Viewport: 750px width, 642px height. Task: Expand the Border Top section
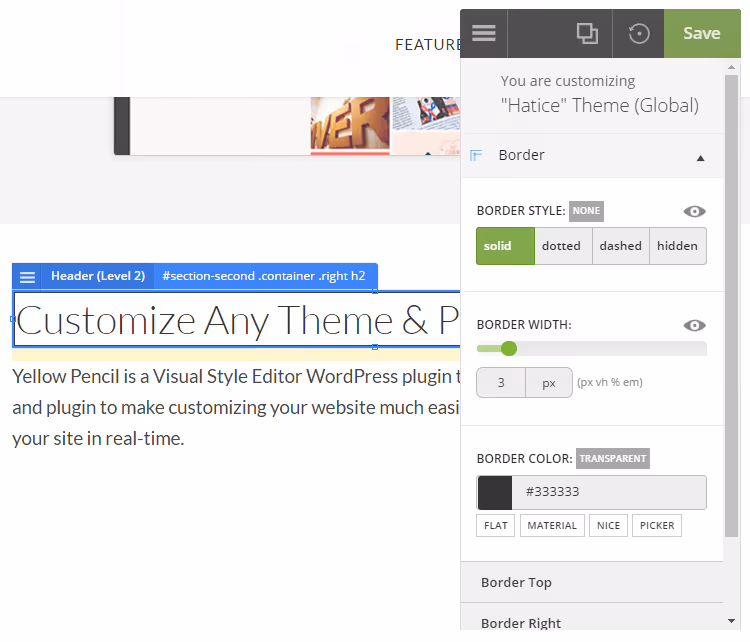(x=592, y=582)
